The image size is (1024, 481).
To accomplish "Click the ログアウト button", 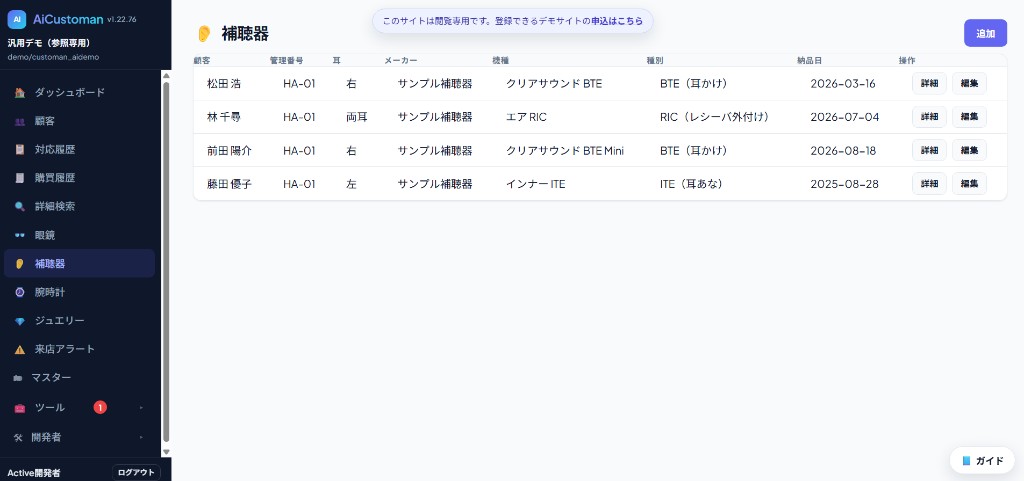I will 136,473.
